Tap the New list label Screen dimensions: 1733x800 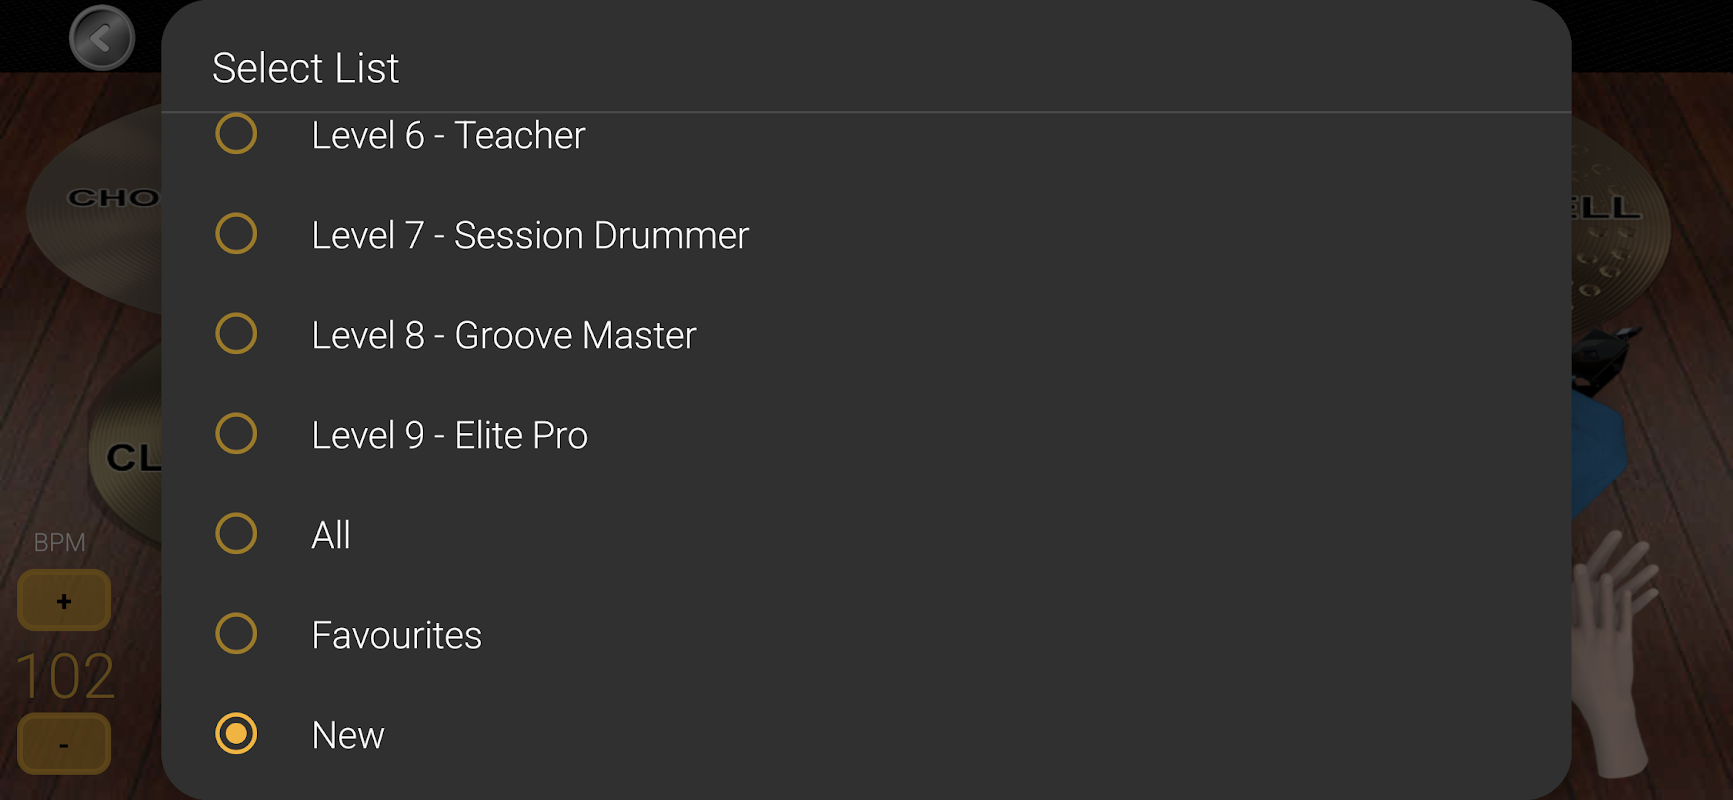tap(348, 735)
